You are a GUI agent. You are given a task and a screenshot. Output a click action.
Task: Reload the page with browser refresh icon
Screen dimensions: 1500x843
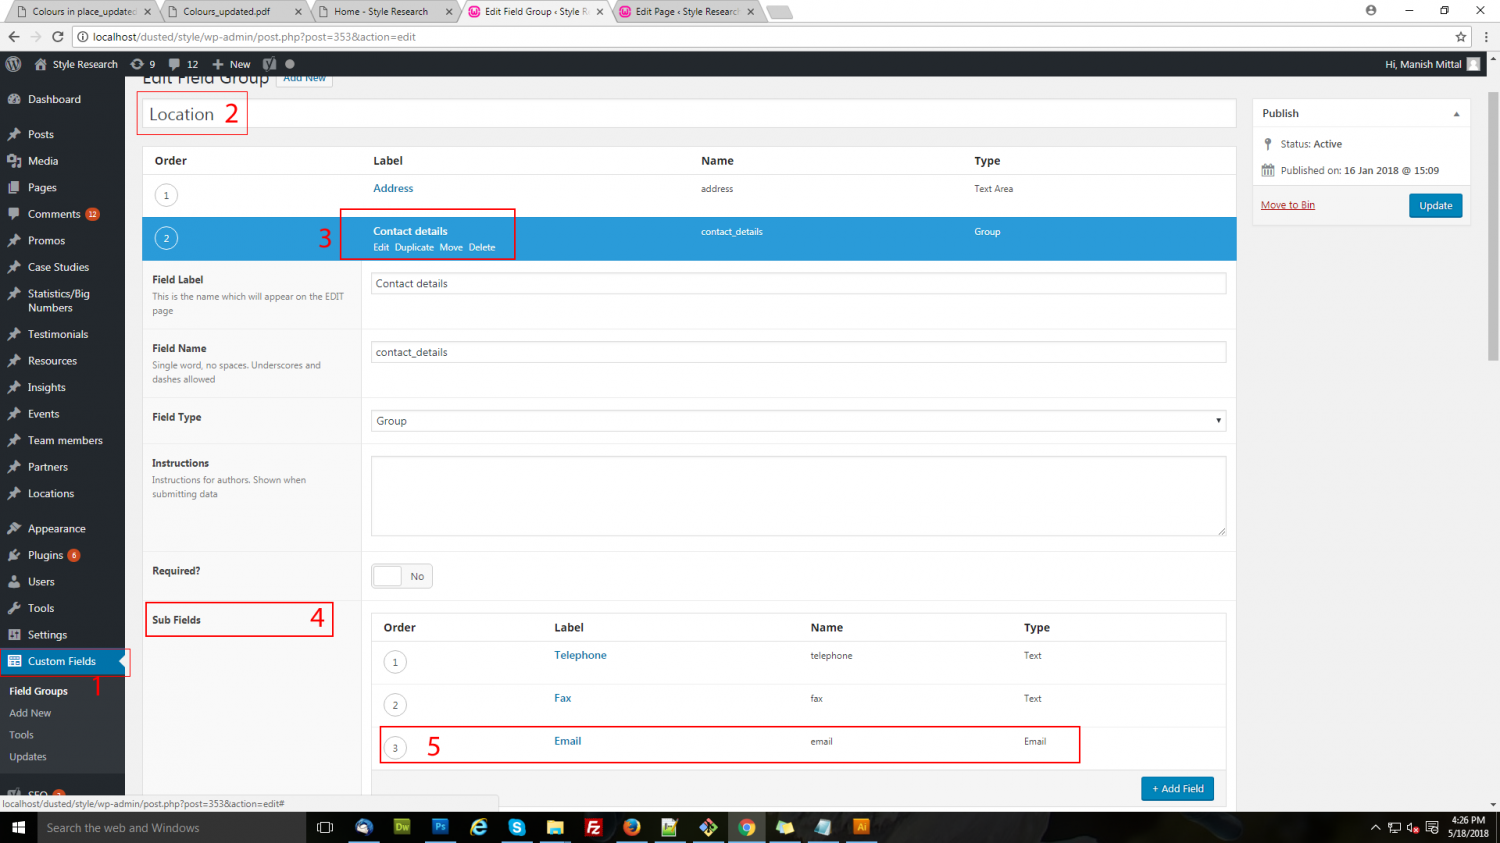pyautogui.click(x=58, y=37)
